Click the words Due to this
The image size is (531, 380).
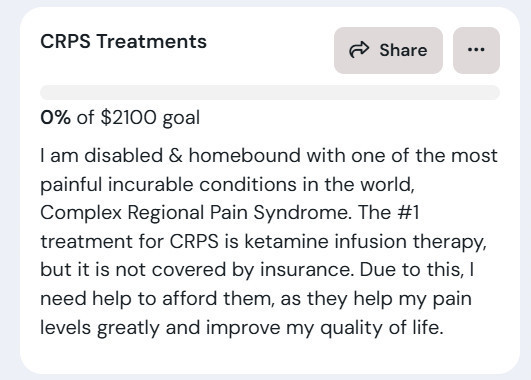tap(411, 270)
